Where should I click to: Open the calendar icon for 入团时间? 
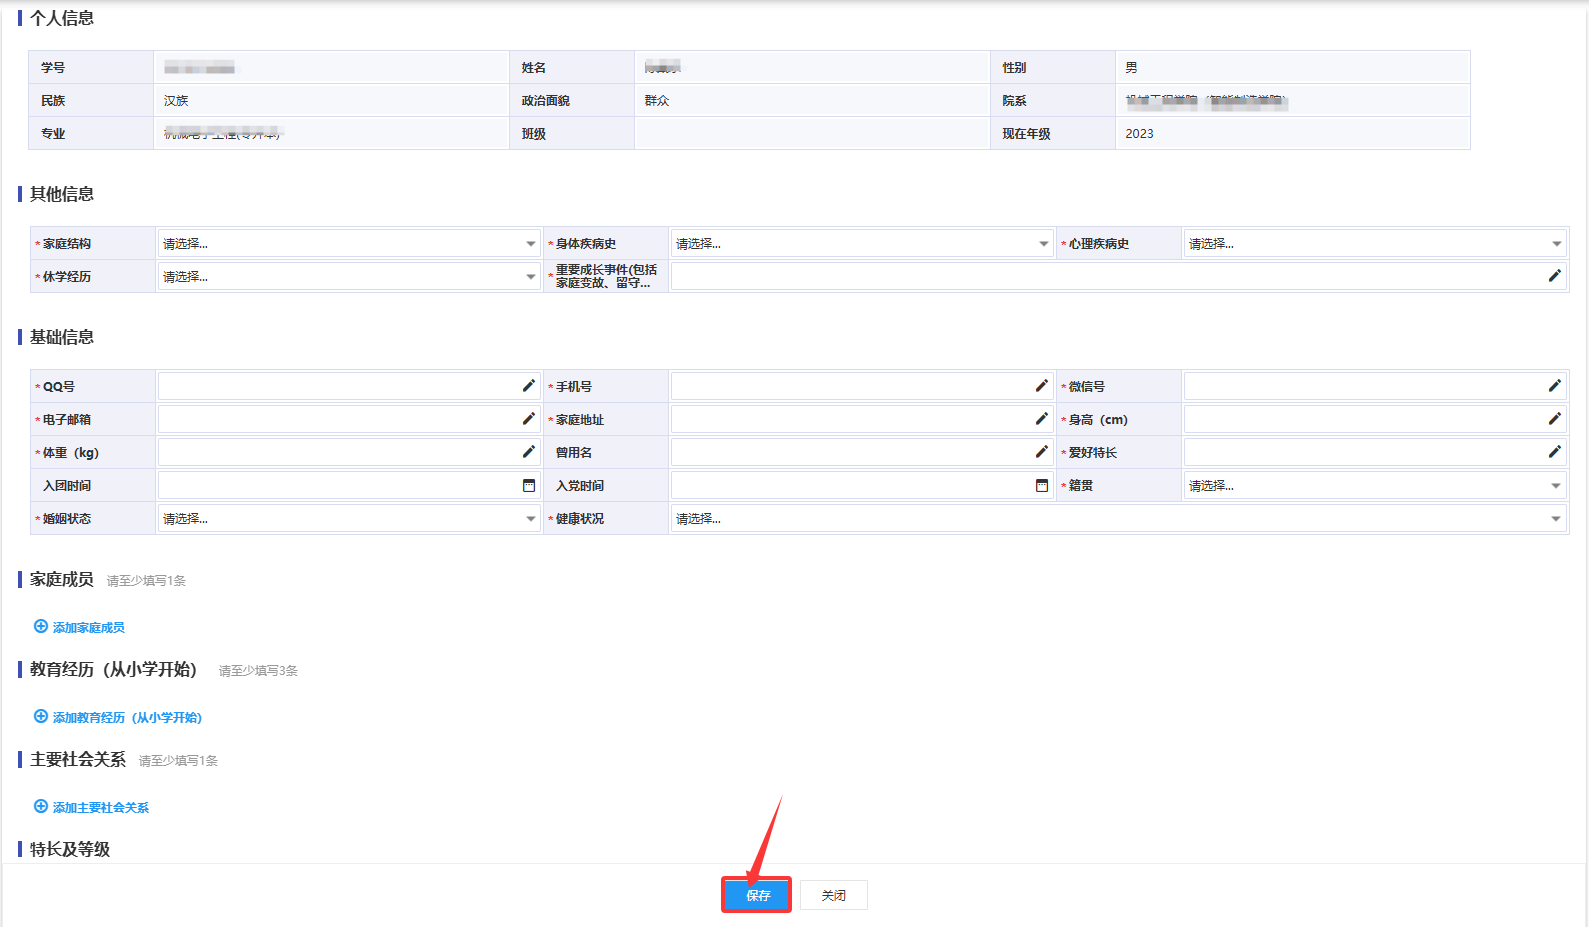(529, 486)
